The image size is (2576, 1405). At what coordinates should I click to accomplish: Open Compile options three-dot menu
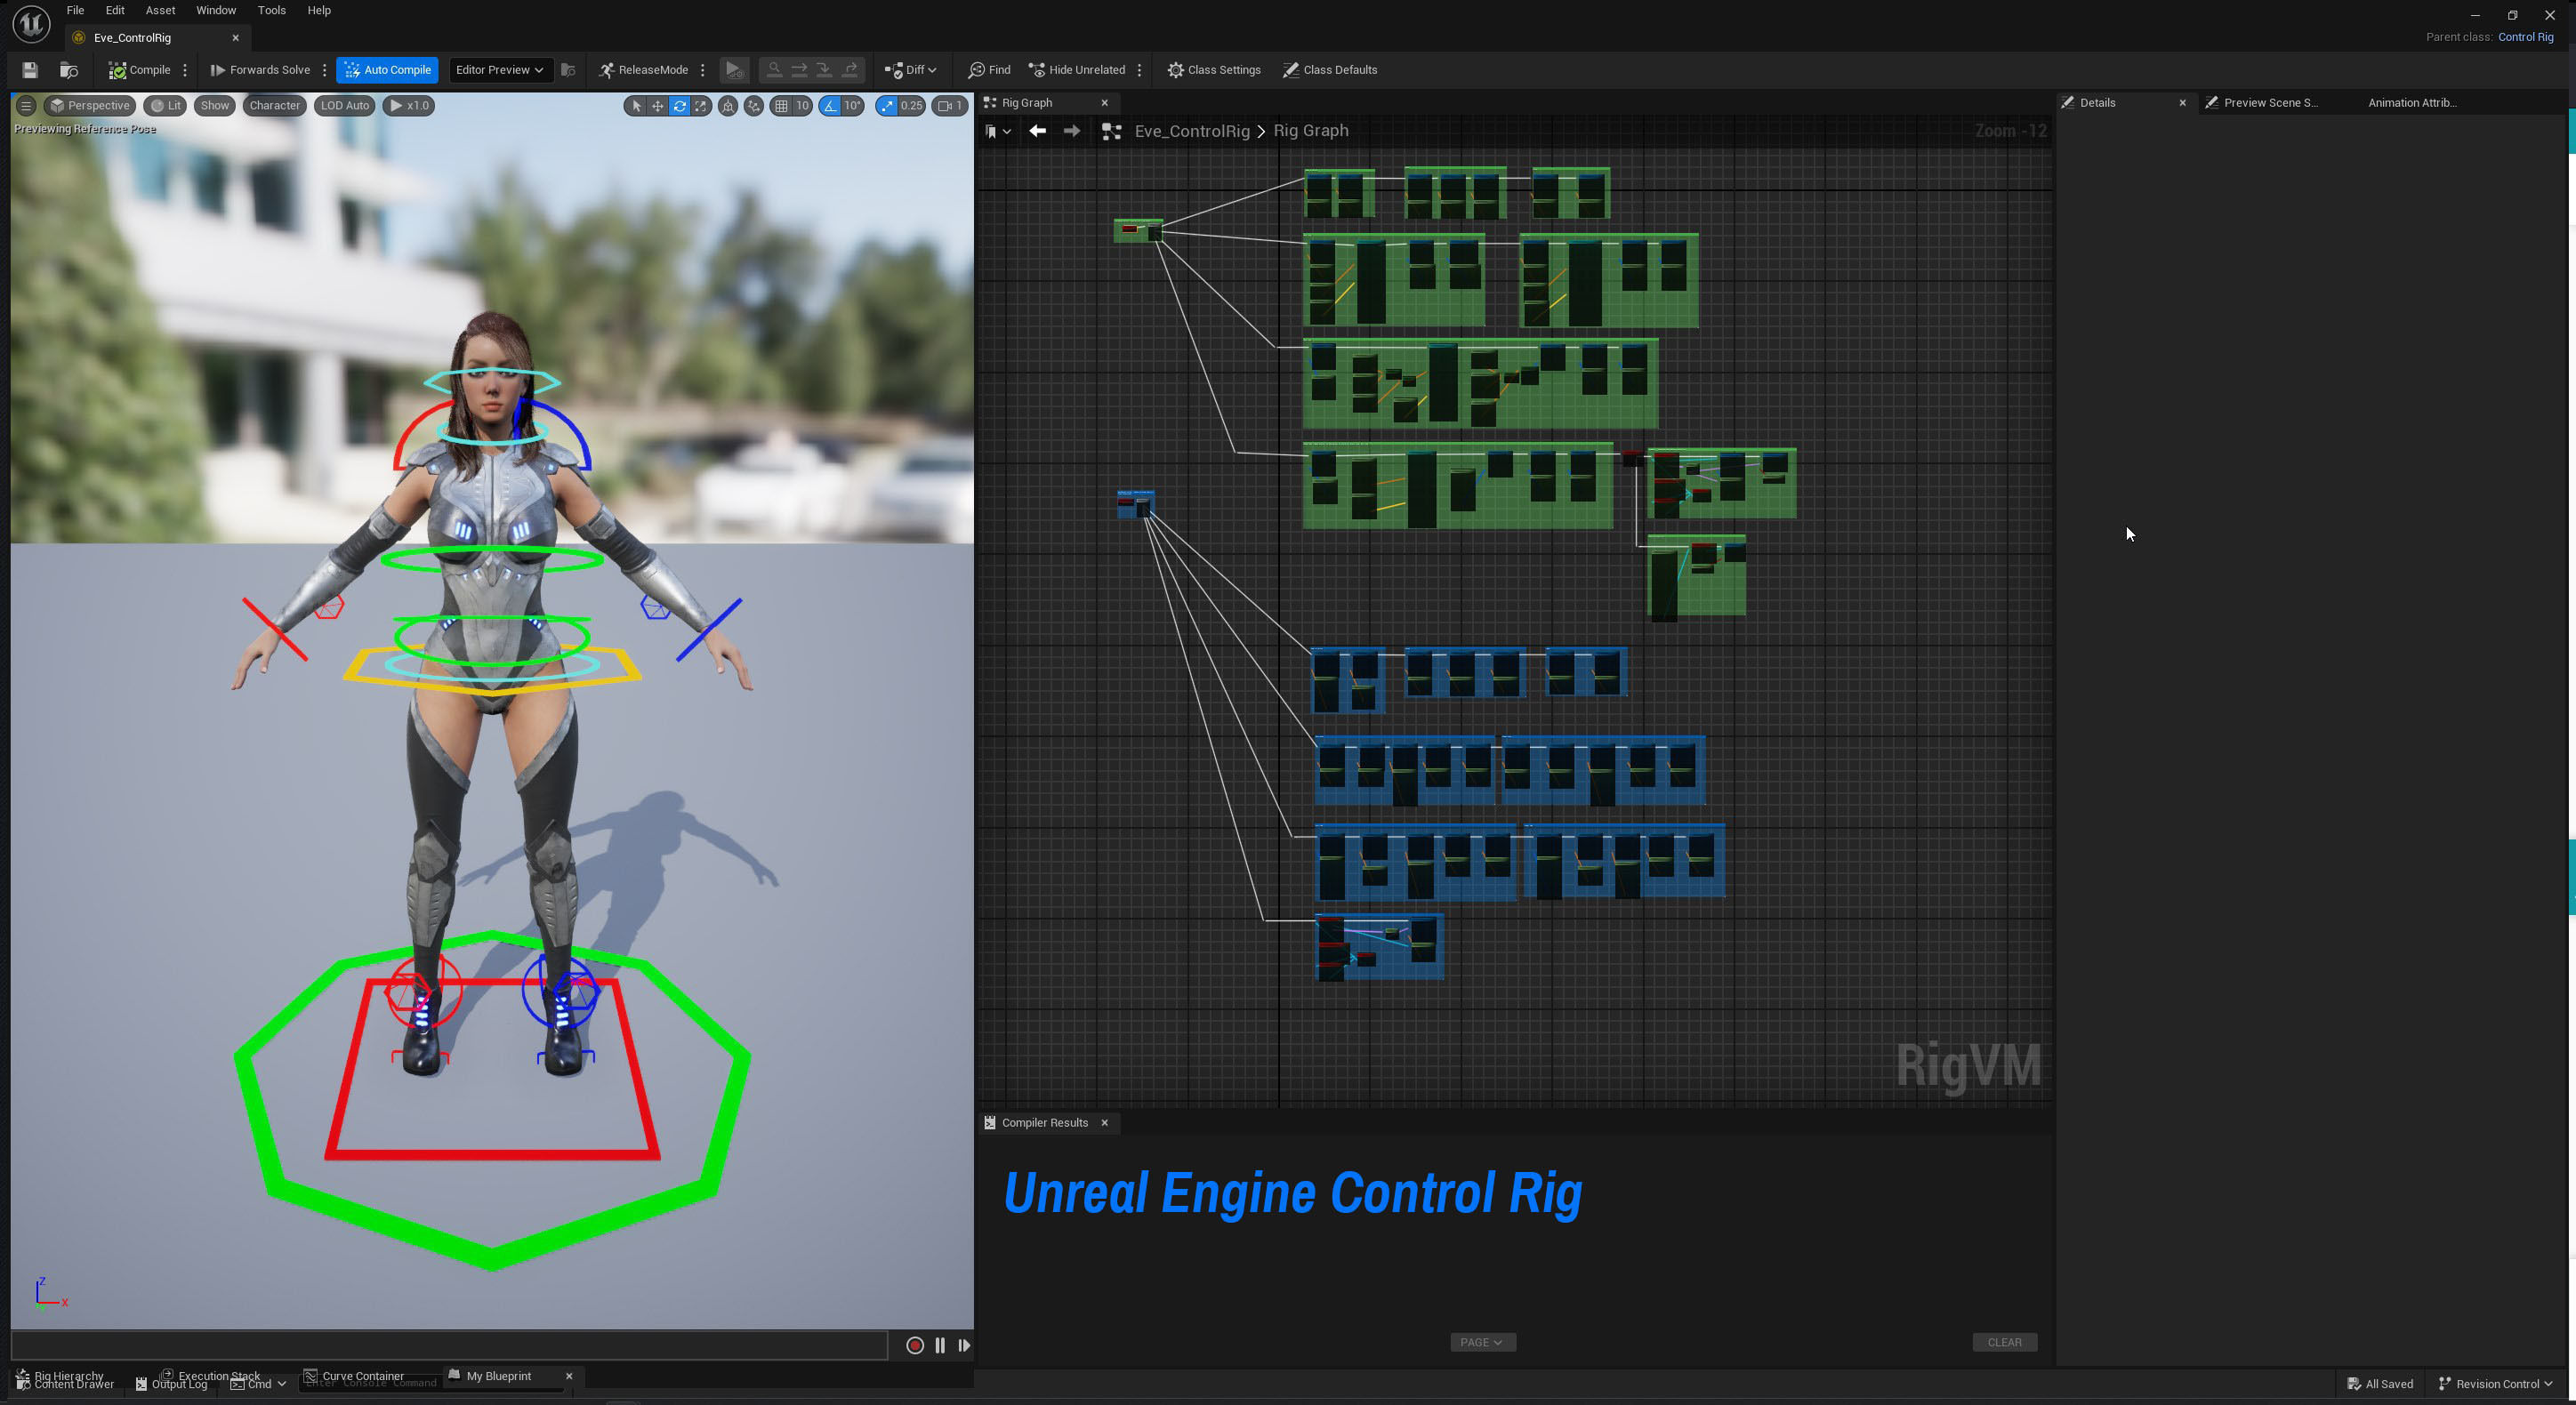185,70
